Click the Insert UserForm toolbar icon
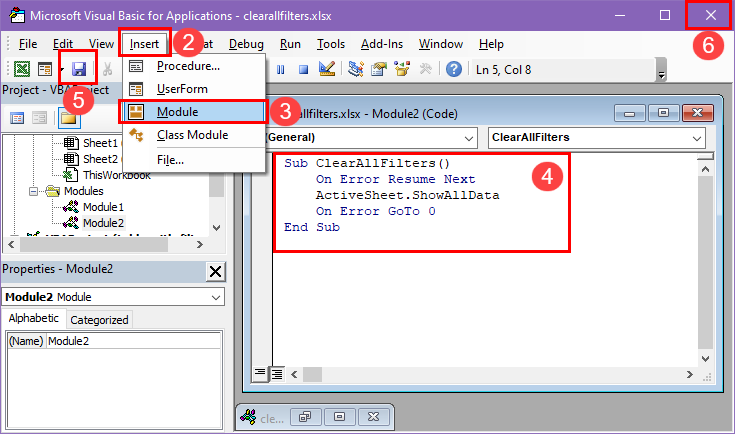This screenshot has height=434, width=735. point(45,69)
